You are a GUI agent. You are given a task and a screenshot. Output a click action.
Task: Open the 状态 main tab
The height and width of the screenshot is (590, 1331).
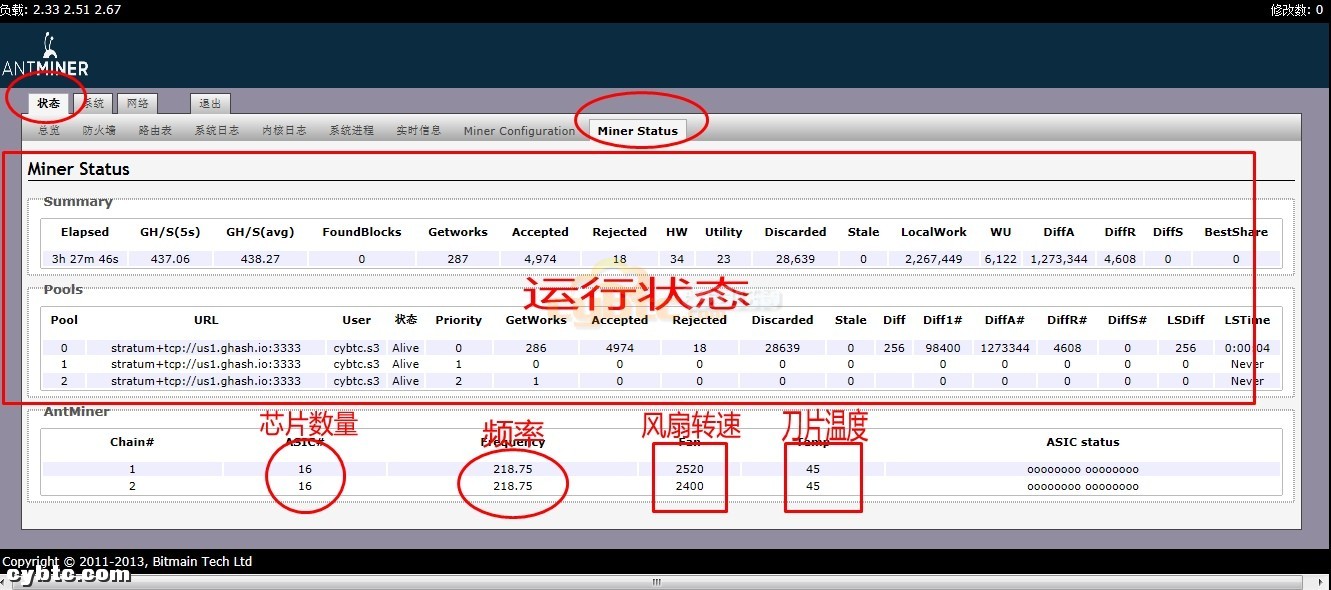pyautogui.click(x=49, y=103)
